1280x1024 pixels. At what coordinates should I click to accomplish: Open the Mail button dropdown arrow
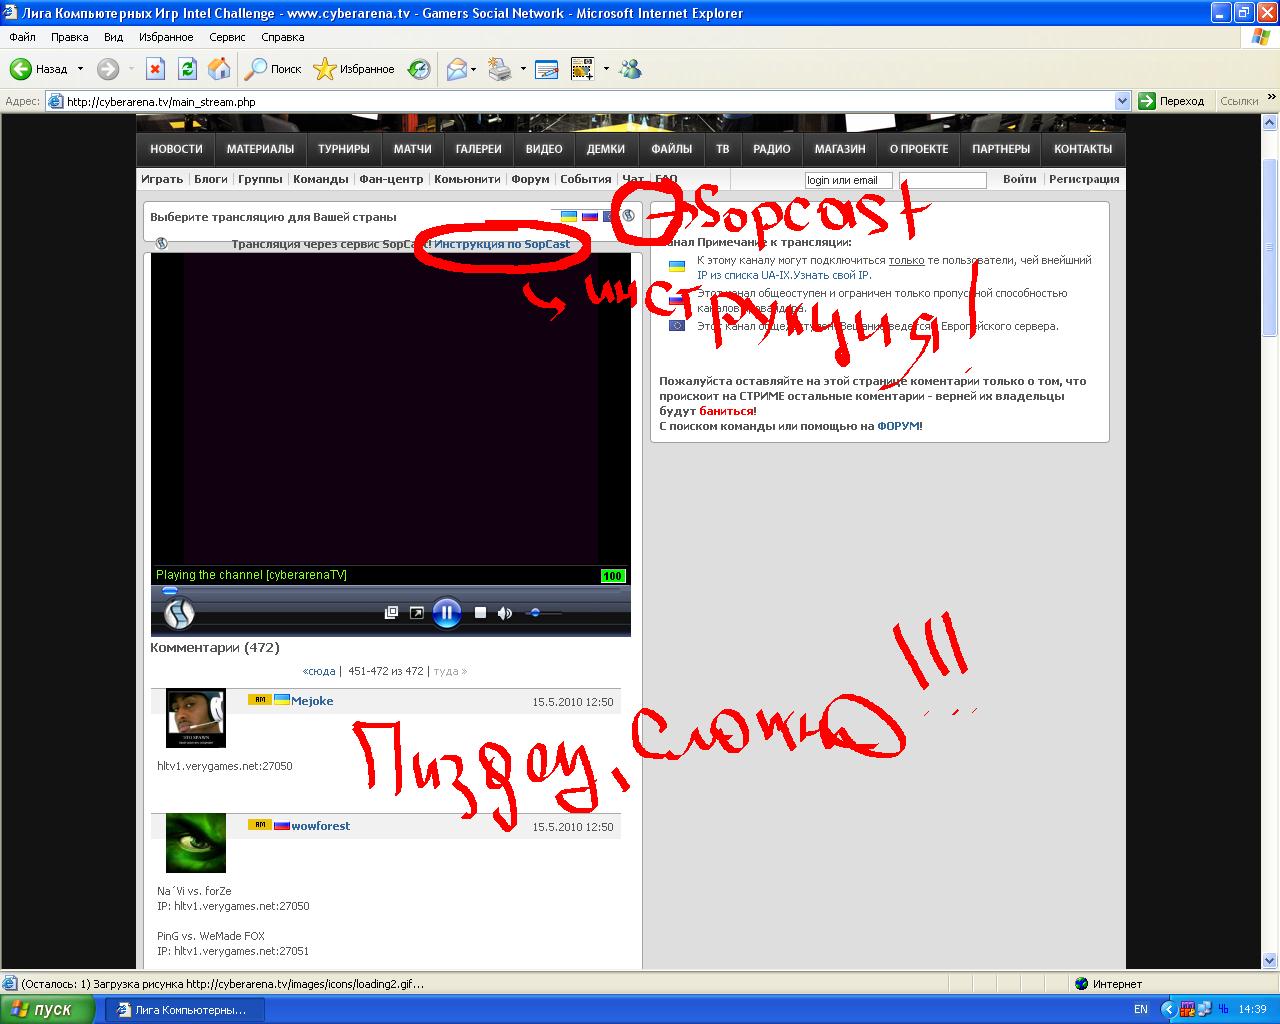[x=474, y=69]
